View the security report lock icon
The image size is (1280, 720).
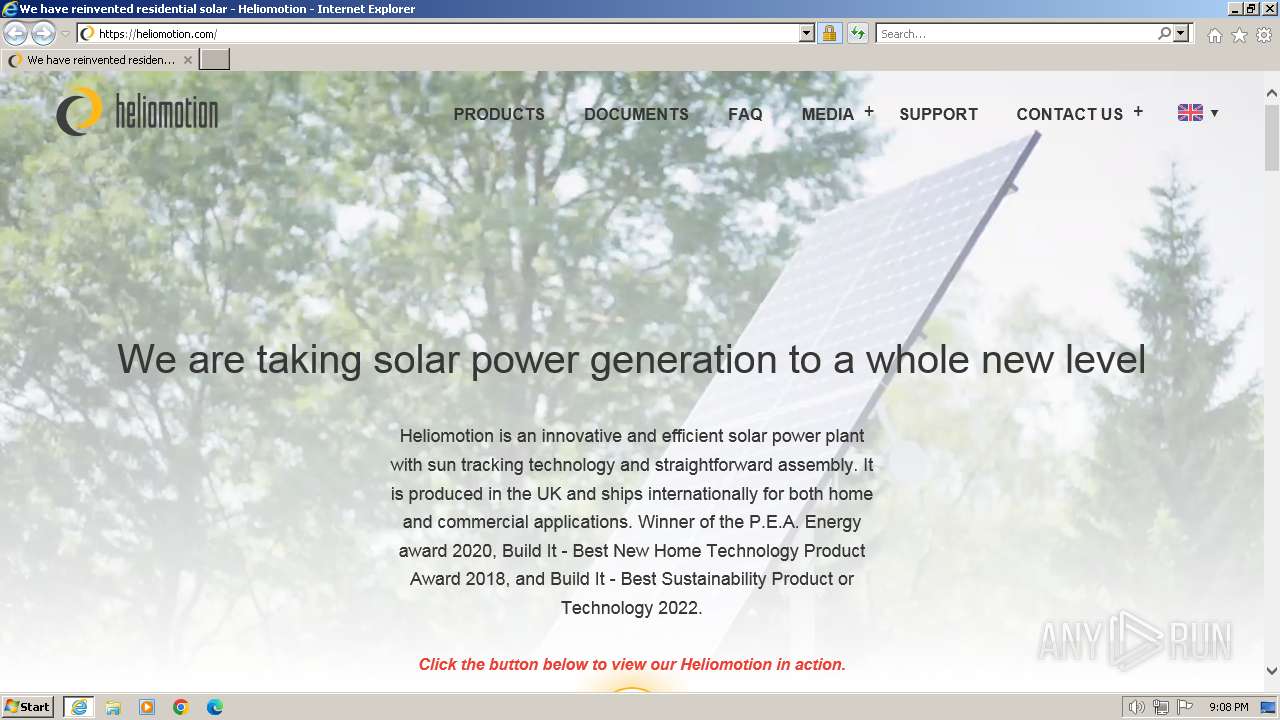point(829,34)
